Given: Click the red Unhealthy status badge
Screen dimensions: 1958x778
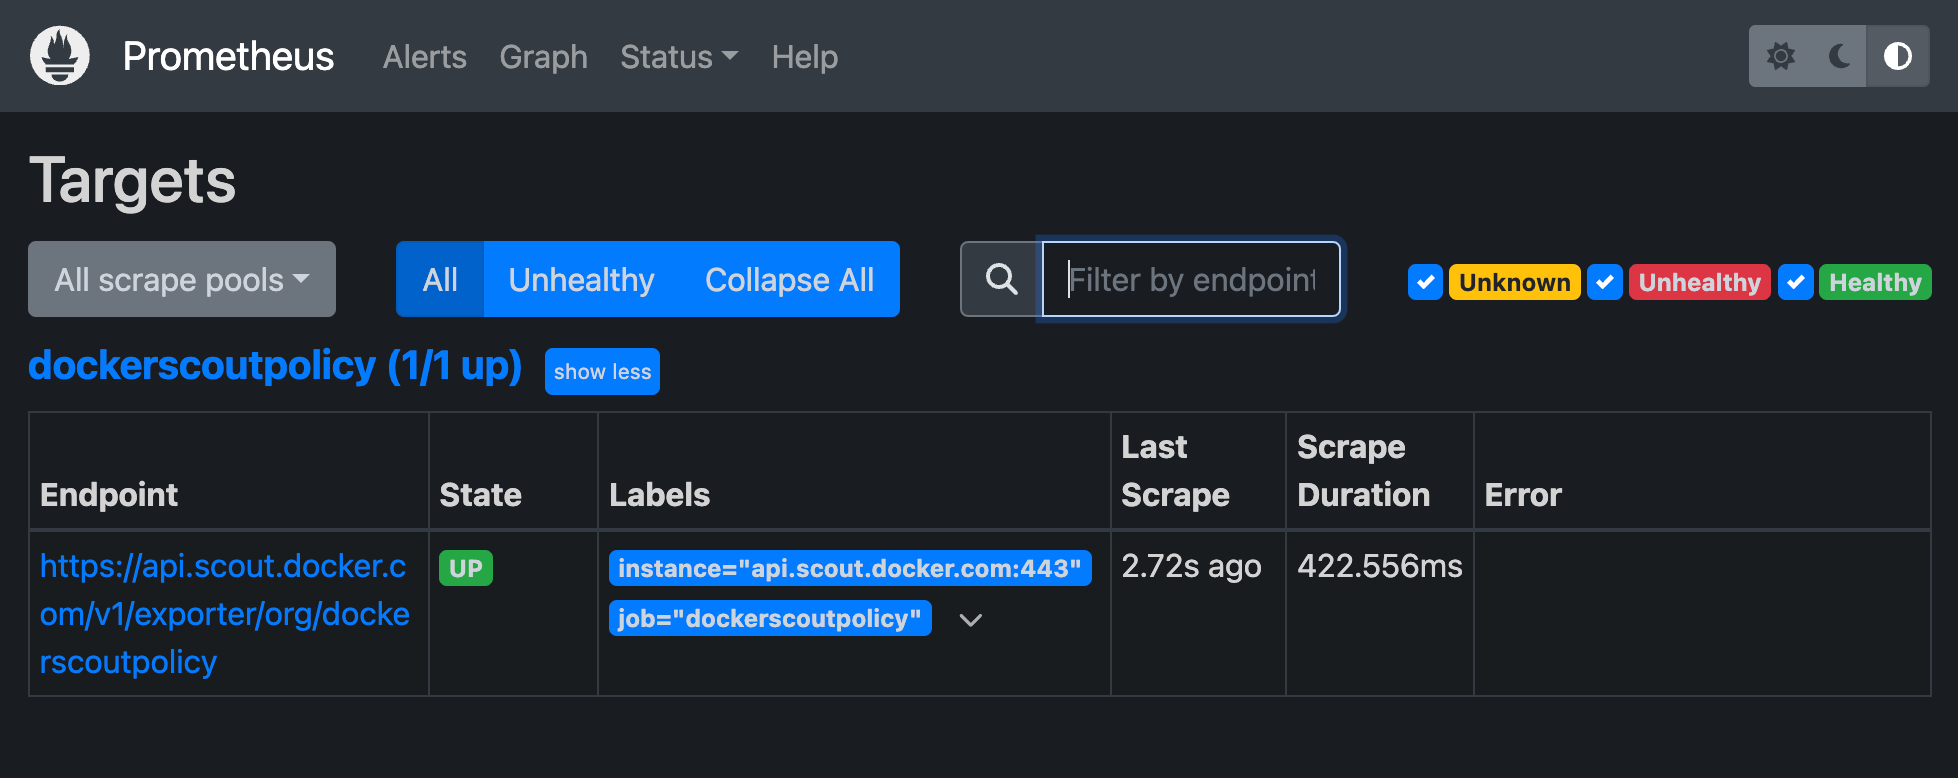Looking at the screenshot, I should coord(1700,282).
